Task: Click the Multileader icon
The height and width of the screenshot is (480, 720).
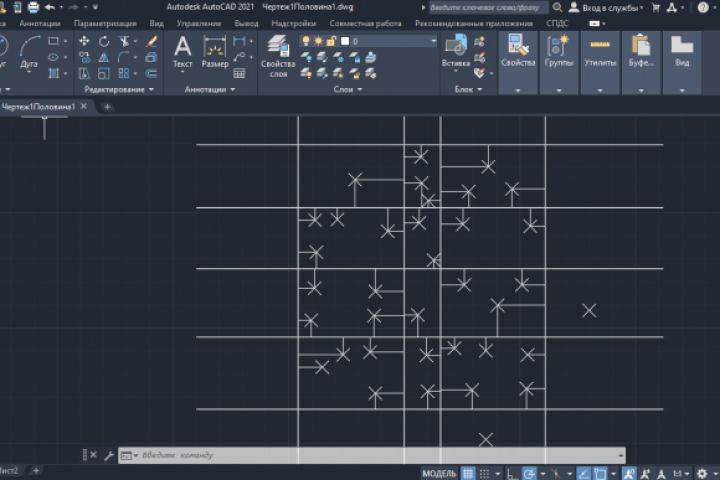Action: (x=239, y=57)
